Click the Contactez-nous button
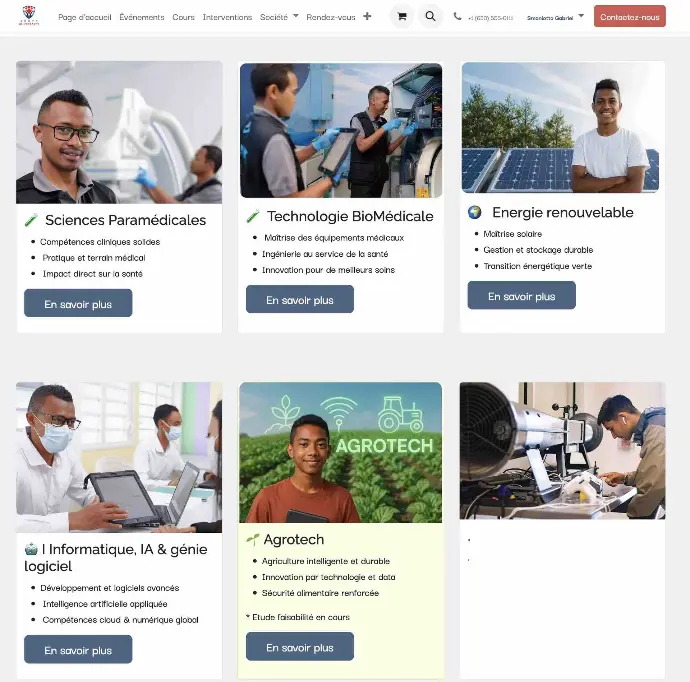Screen dimensions: 690x682 coord(630,17)
